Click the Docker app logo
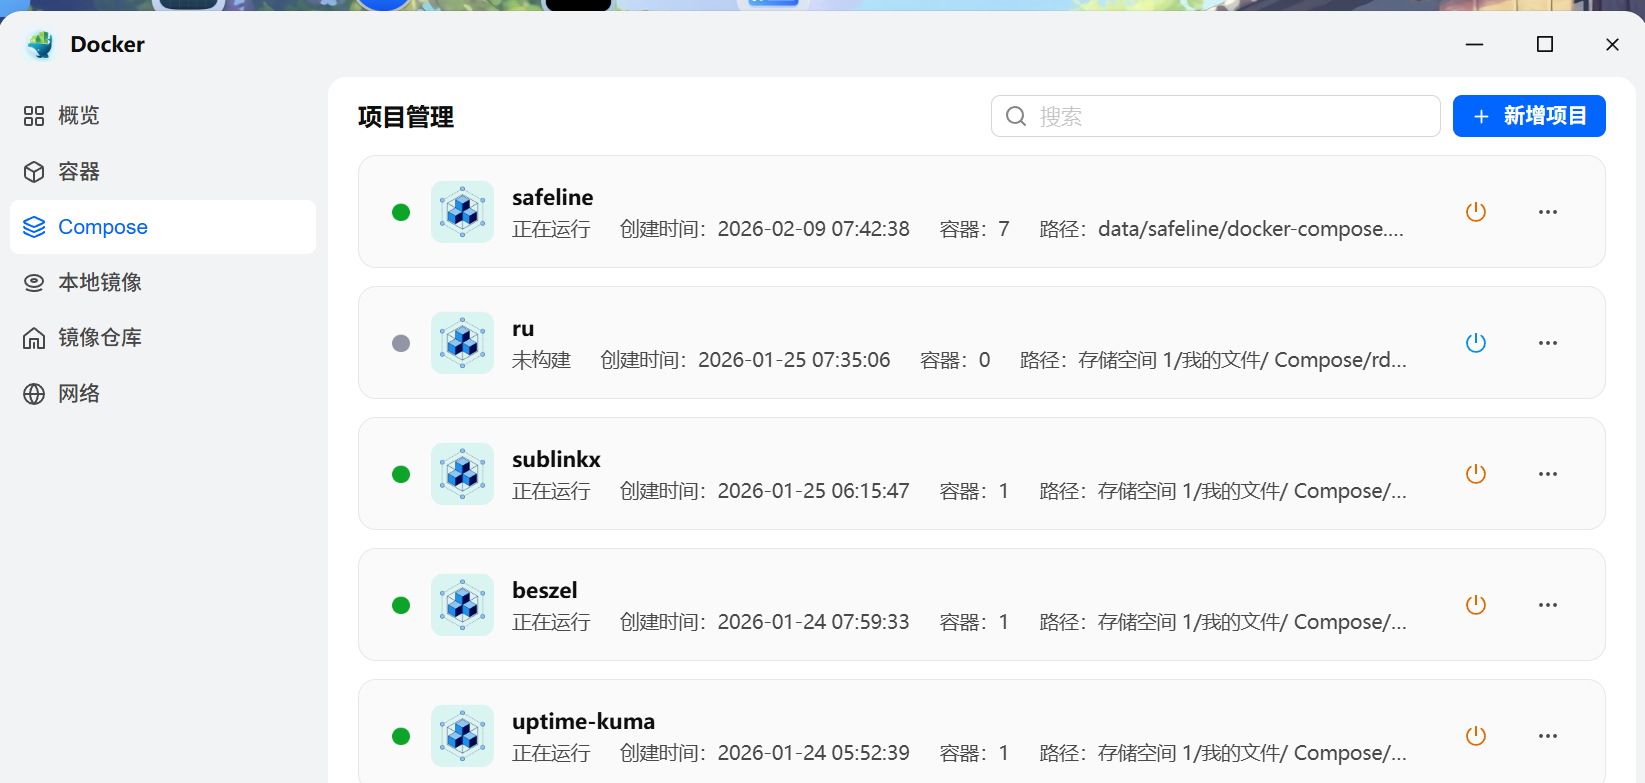Image resolution: width=1645 pixels, height=783 pixels. coord(41,44)
